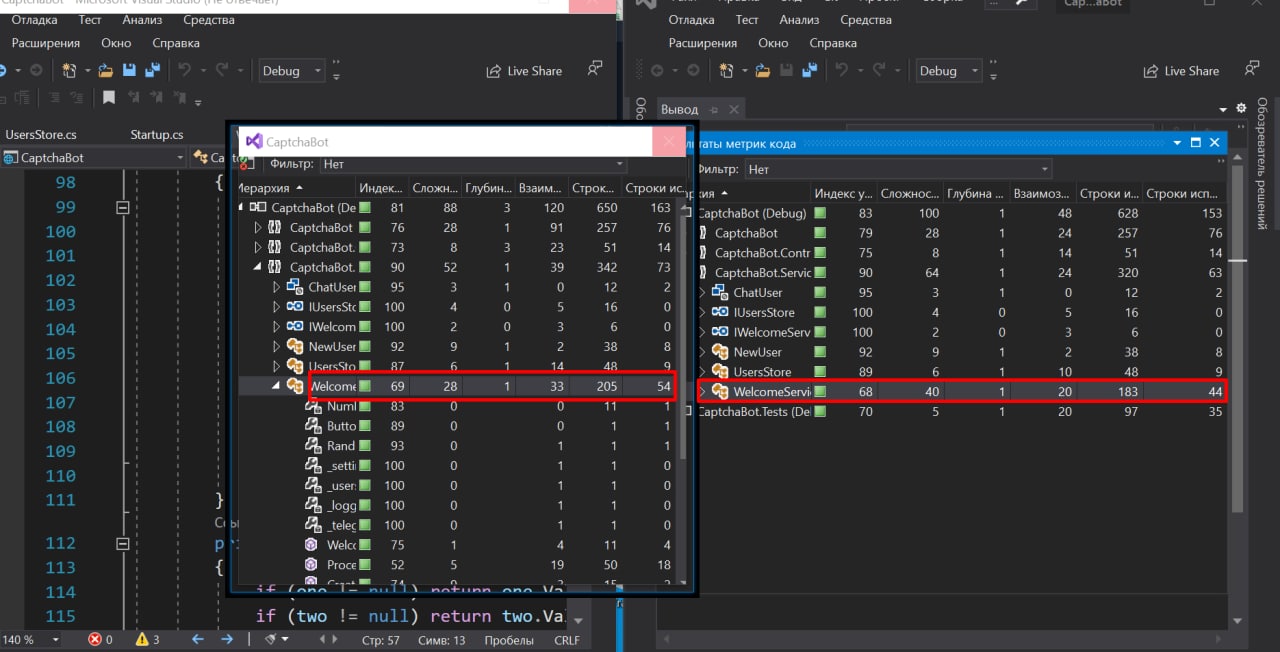Click Undo icon in left window toolbar
Image resolution: width=1280 pixels, height=652 pixels.
pyautogui.click(x=184, y=71)
